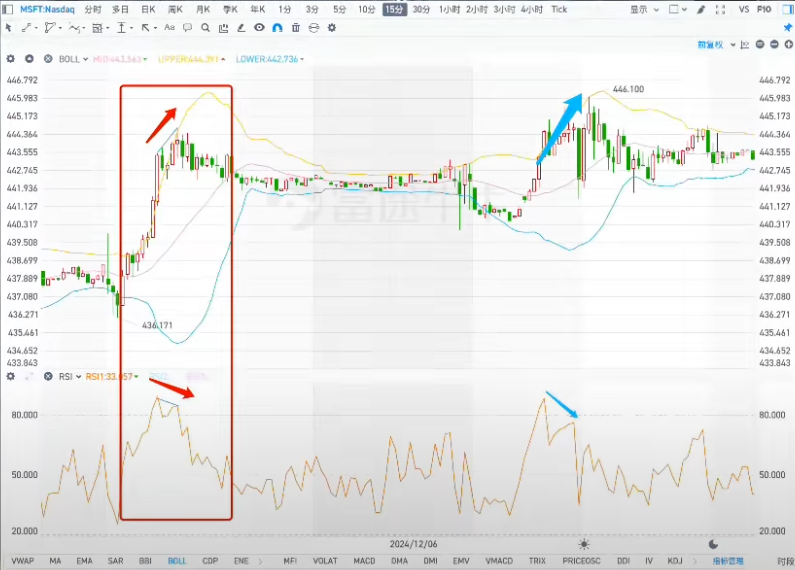Click the VS compare button
The height and width of the screenshot is (570, 795).
tap(744, 9)
